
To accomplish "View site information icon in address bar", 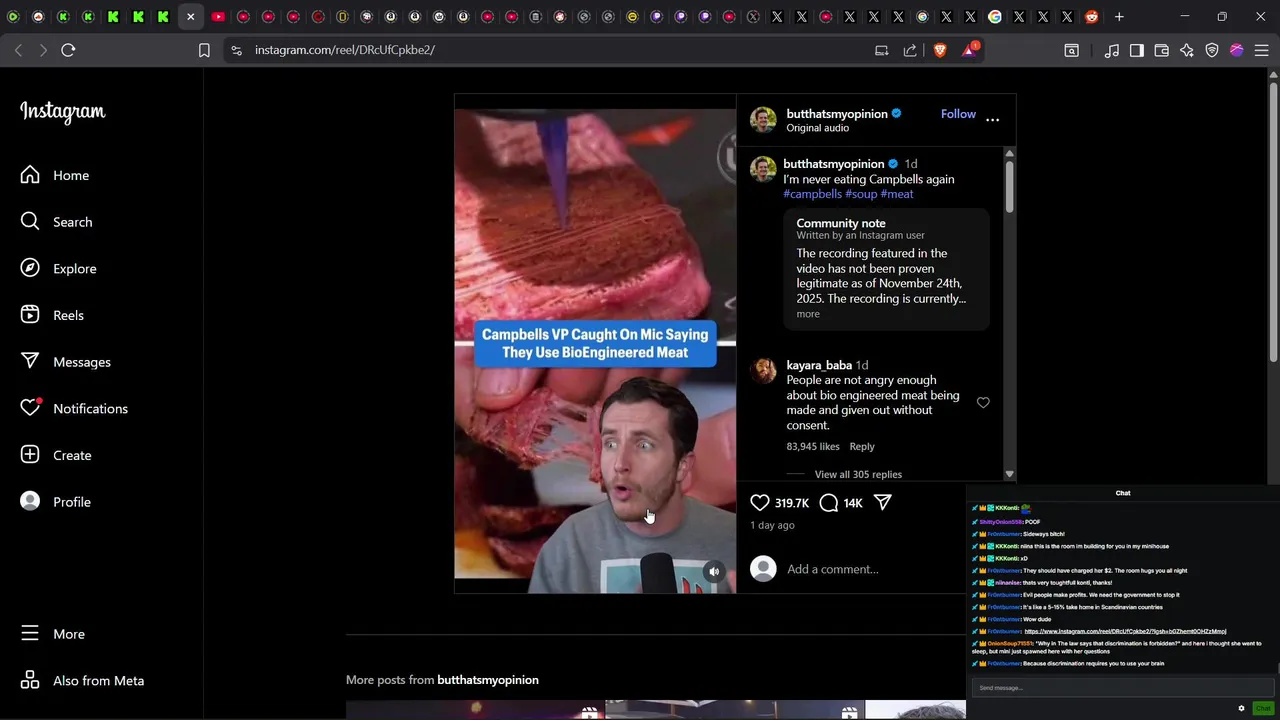I will (235, 50).
